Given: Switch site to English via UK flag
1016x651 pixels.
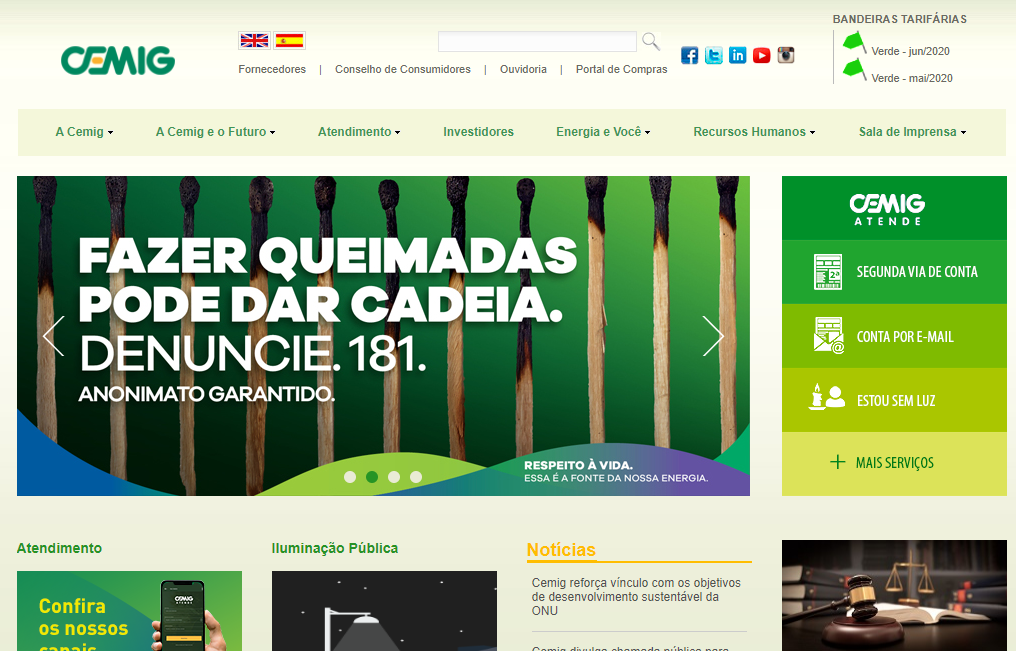Looking at the screenshot, I should (x=255, y=41).
